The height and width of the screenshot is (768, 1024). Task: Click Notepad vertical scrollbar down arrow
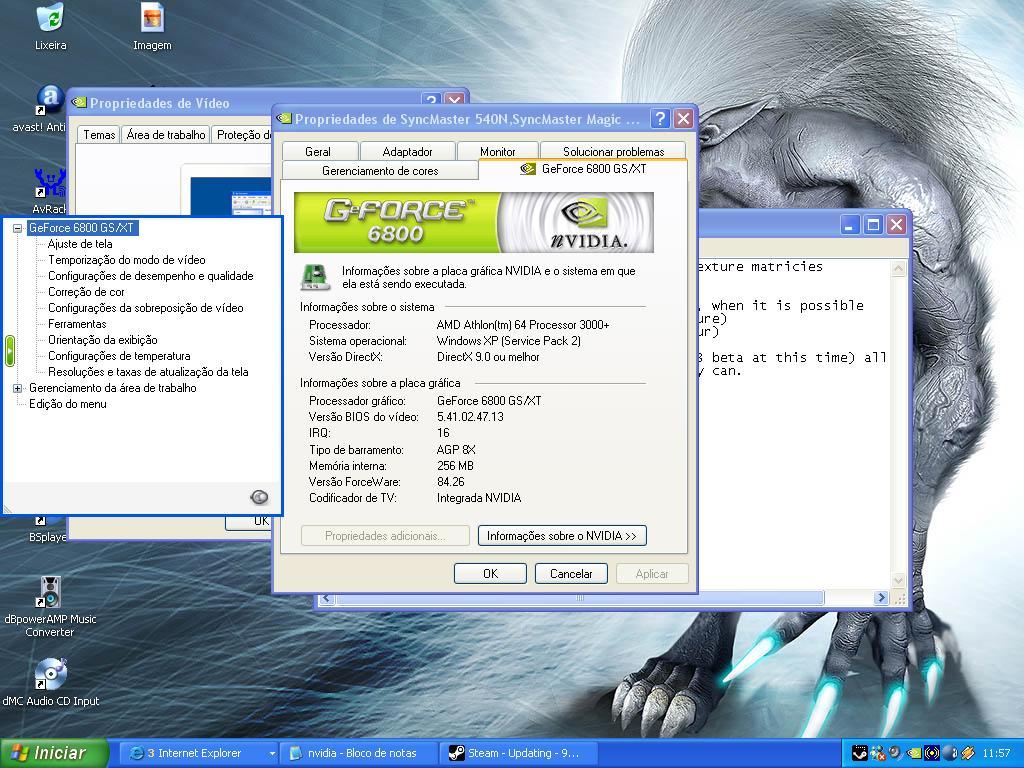coord(899,580)
